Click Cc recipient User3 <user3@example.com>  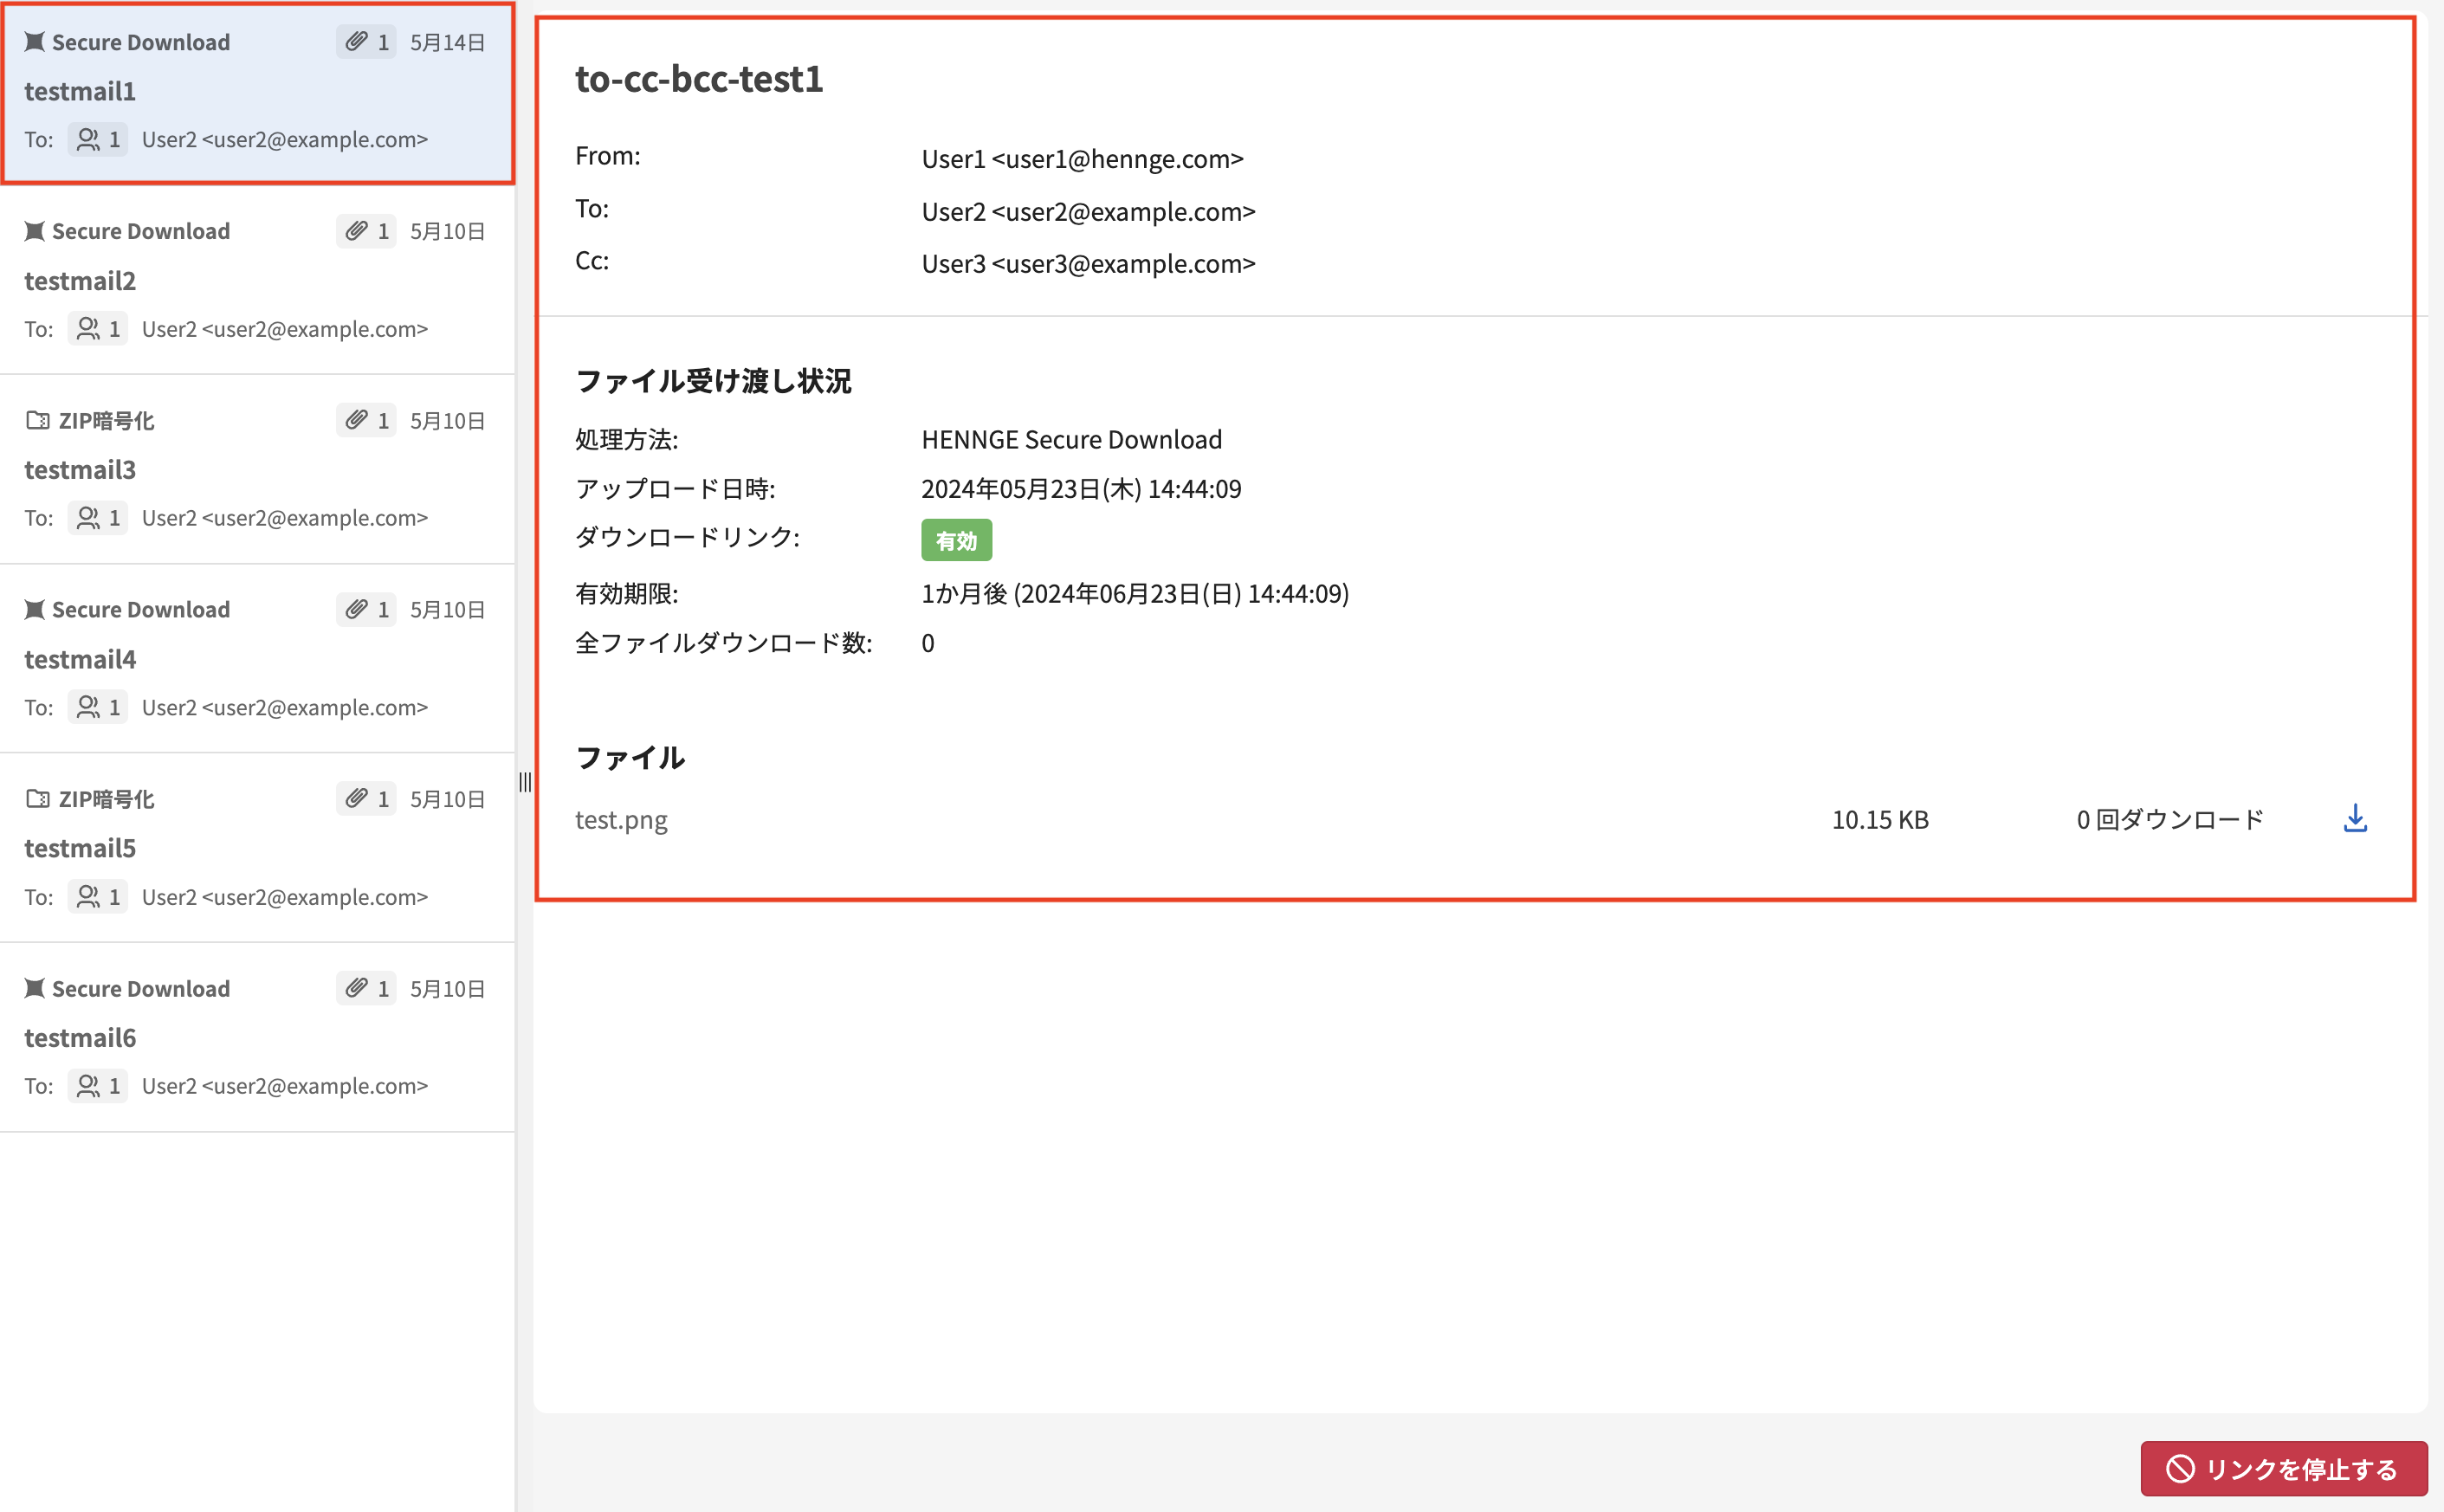(1088, 263)
